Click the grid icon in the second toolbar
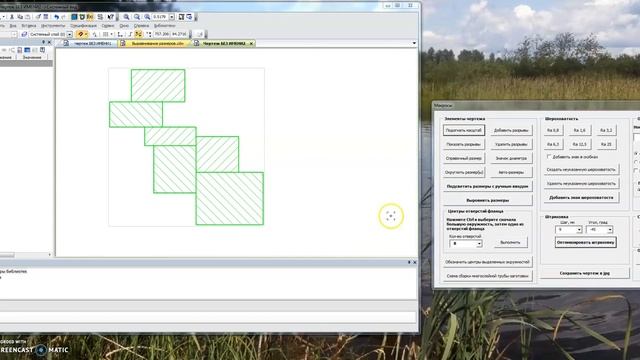Viewport: 640px width, 360px height. (105, 34)
